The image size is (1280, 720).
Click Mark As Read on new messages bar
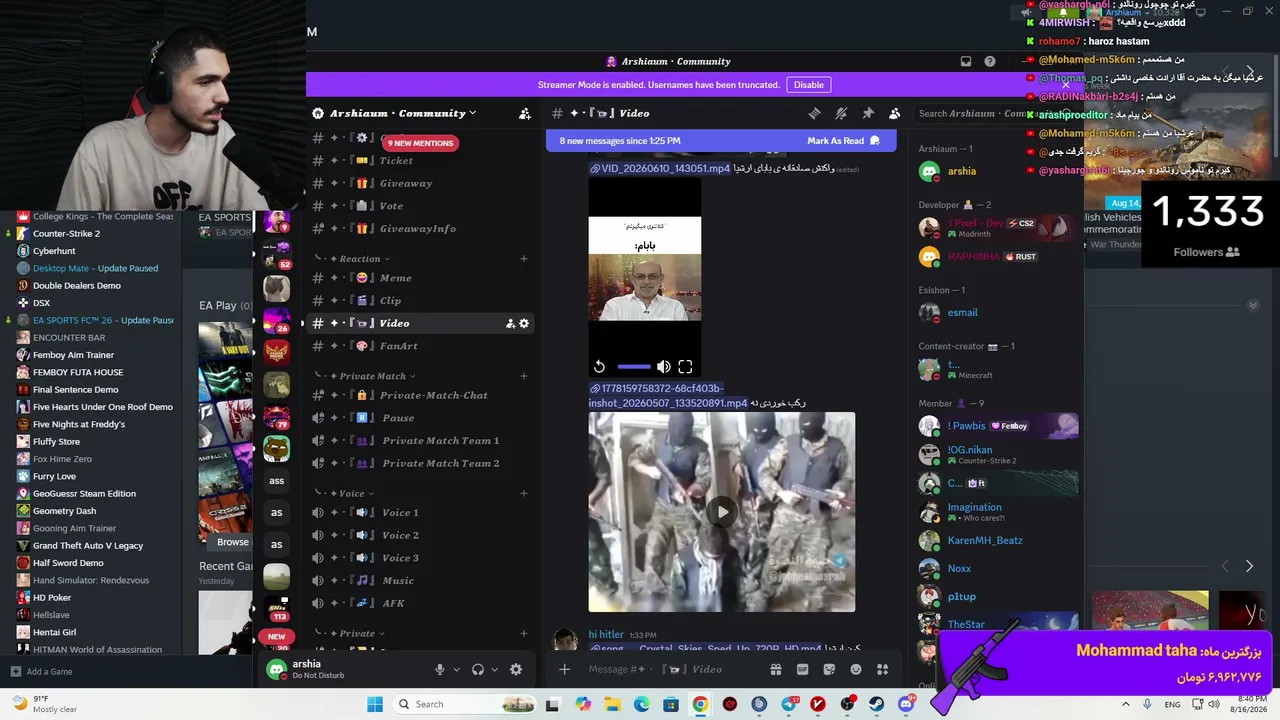click(844, 141)
